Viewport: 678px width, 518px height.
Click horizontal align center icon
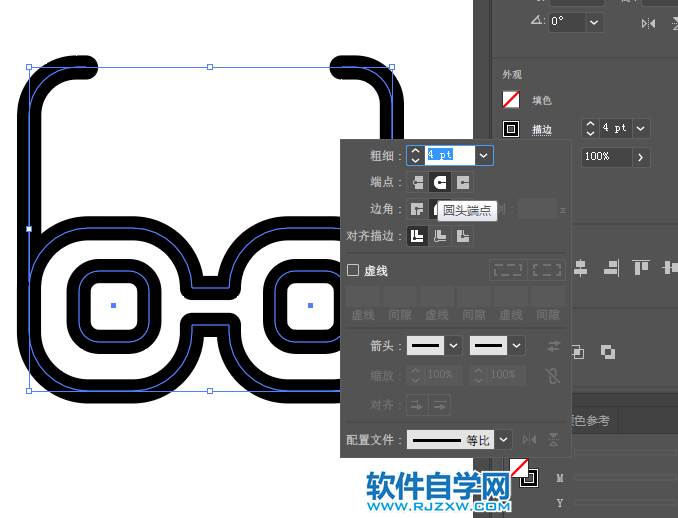click(x=580, y=268)
